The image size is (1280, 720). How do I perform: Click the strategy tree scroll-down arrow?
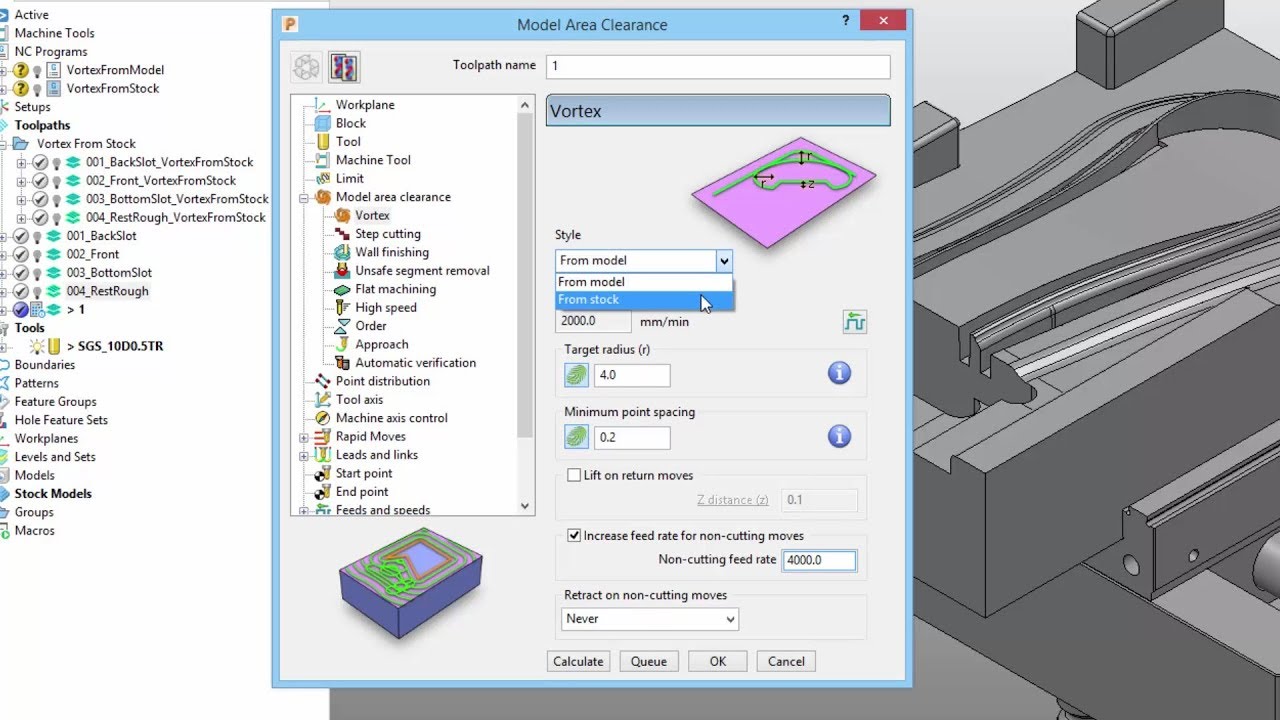pyautogui.click(x=525, y=506)
